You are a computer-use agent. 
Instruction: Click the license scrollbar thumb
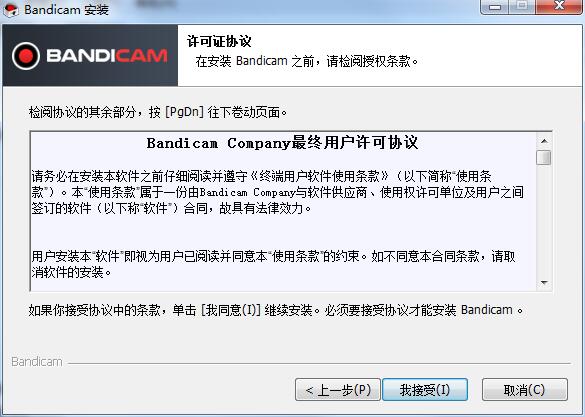click(x=544, y=157)
